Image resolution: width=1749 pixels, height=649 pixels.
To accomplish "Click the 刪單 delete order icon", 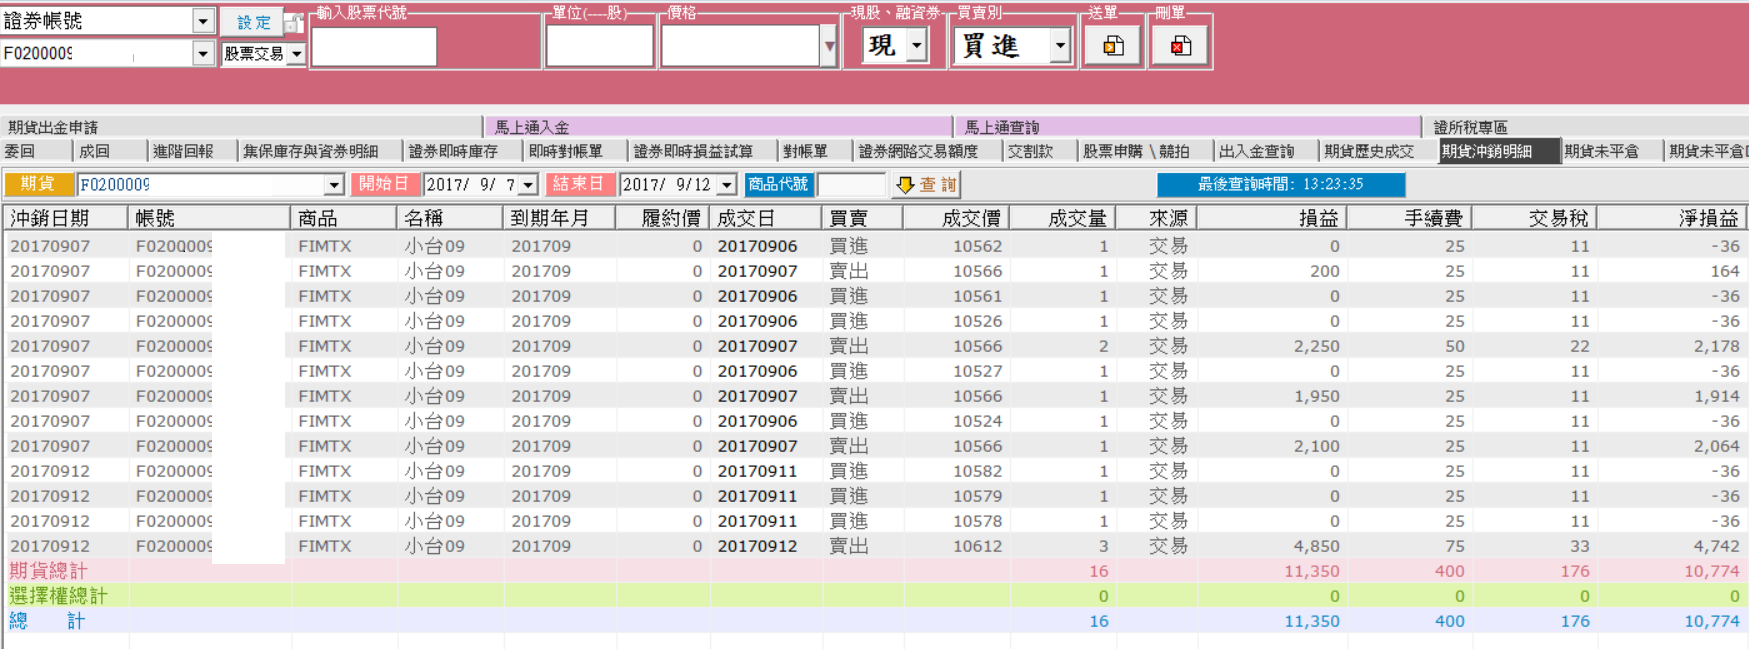I will pos(1180,46).
